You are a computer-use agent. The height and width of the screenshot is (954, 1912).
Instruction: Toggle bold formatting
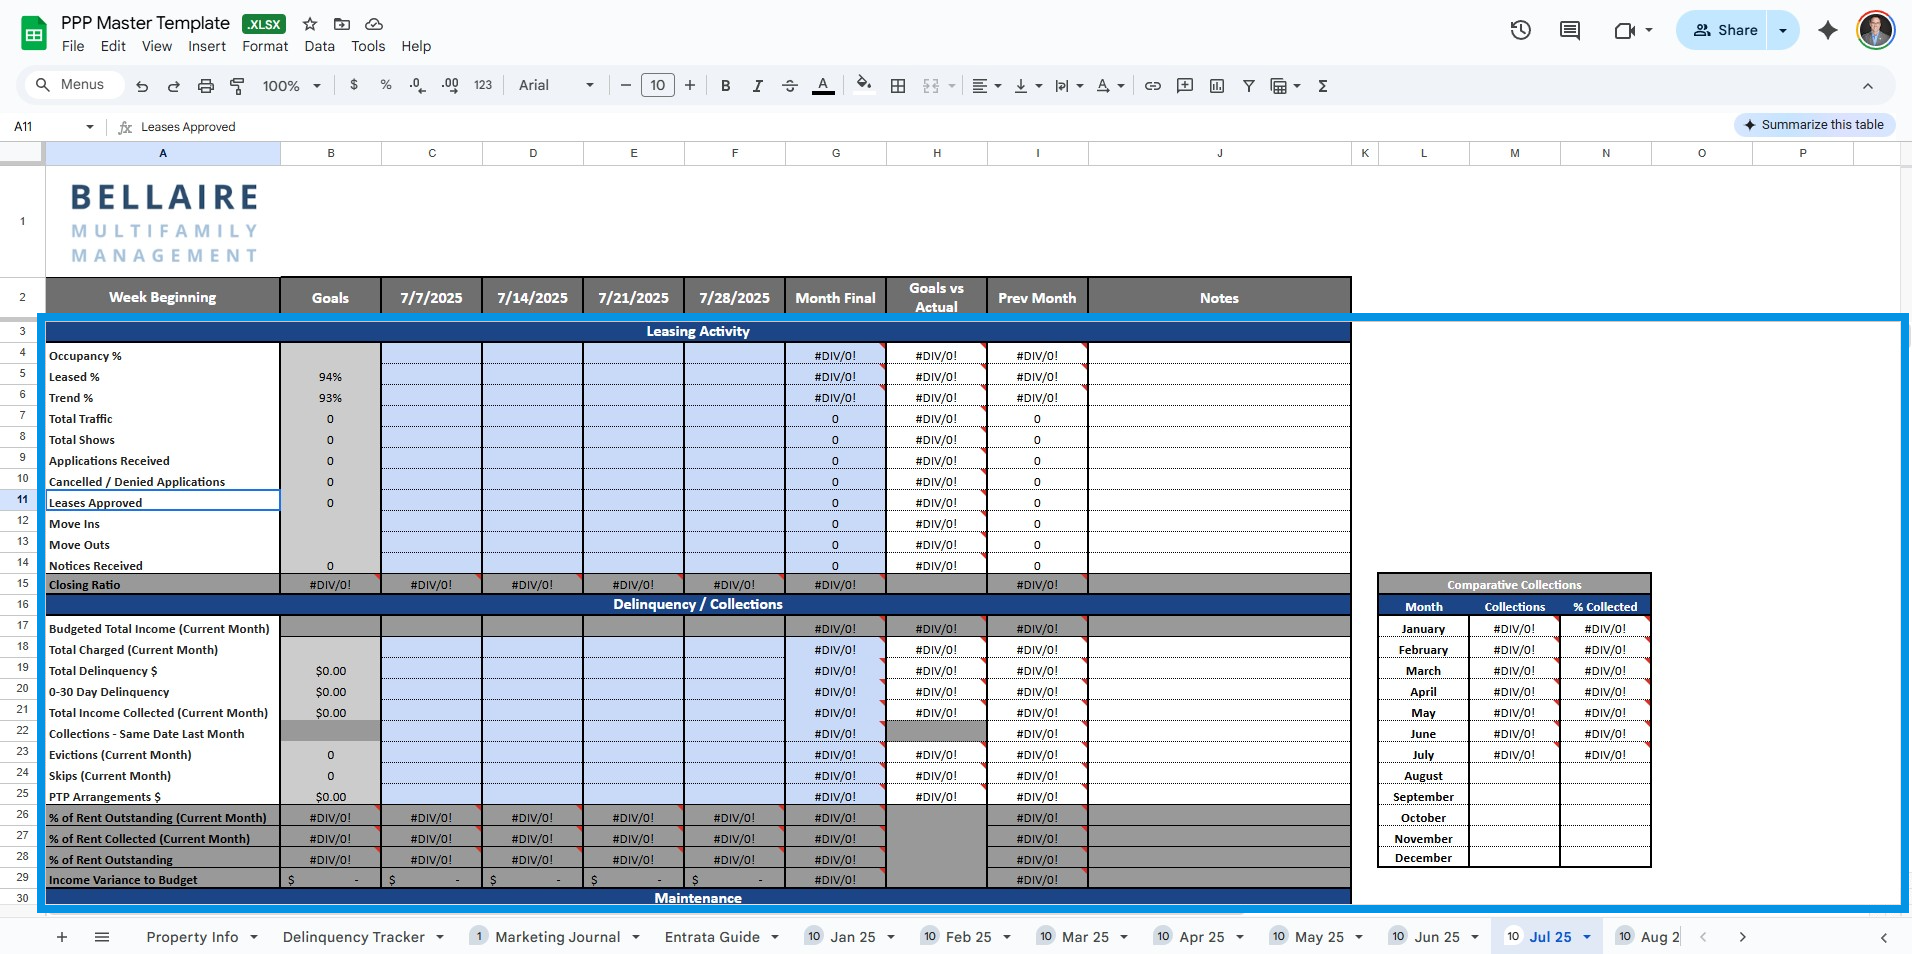click(x=725, y=86)
